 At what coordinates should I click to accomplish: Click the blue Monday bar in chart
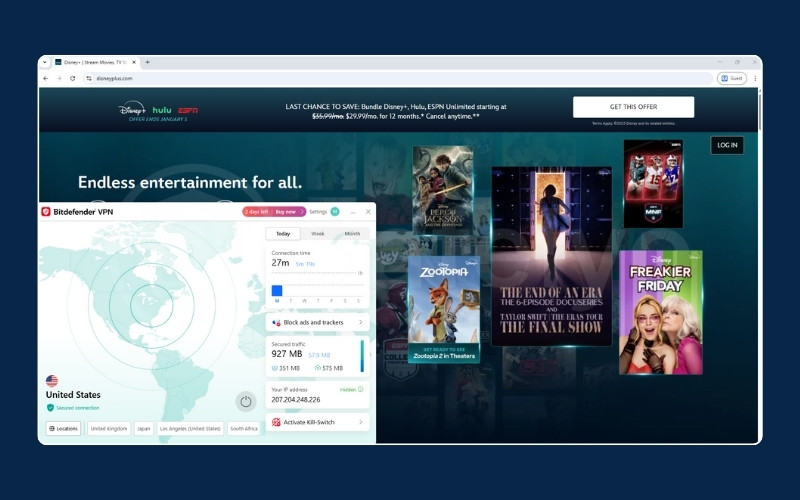(x=277, y=290)
